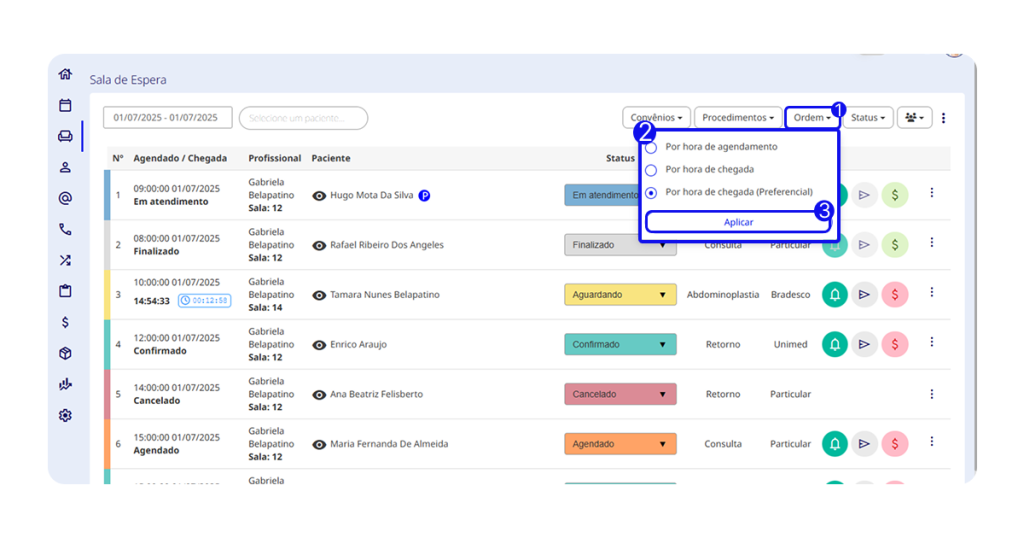Image resolution: width=1024 pixels, height=538 pixels.
Task: Open the clipboard icon in sidebar
Action: click(x=65, y=291)
